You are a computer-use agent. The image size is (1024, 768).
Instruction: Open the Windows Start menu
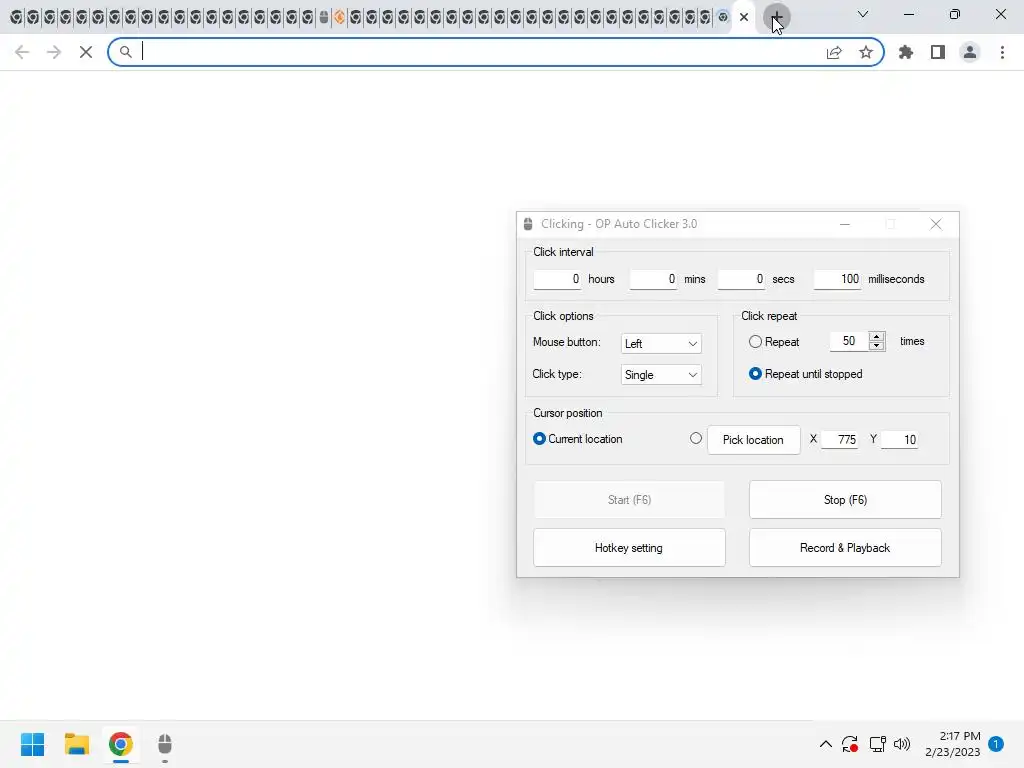[x=32, y=744]
